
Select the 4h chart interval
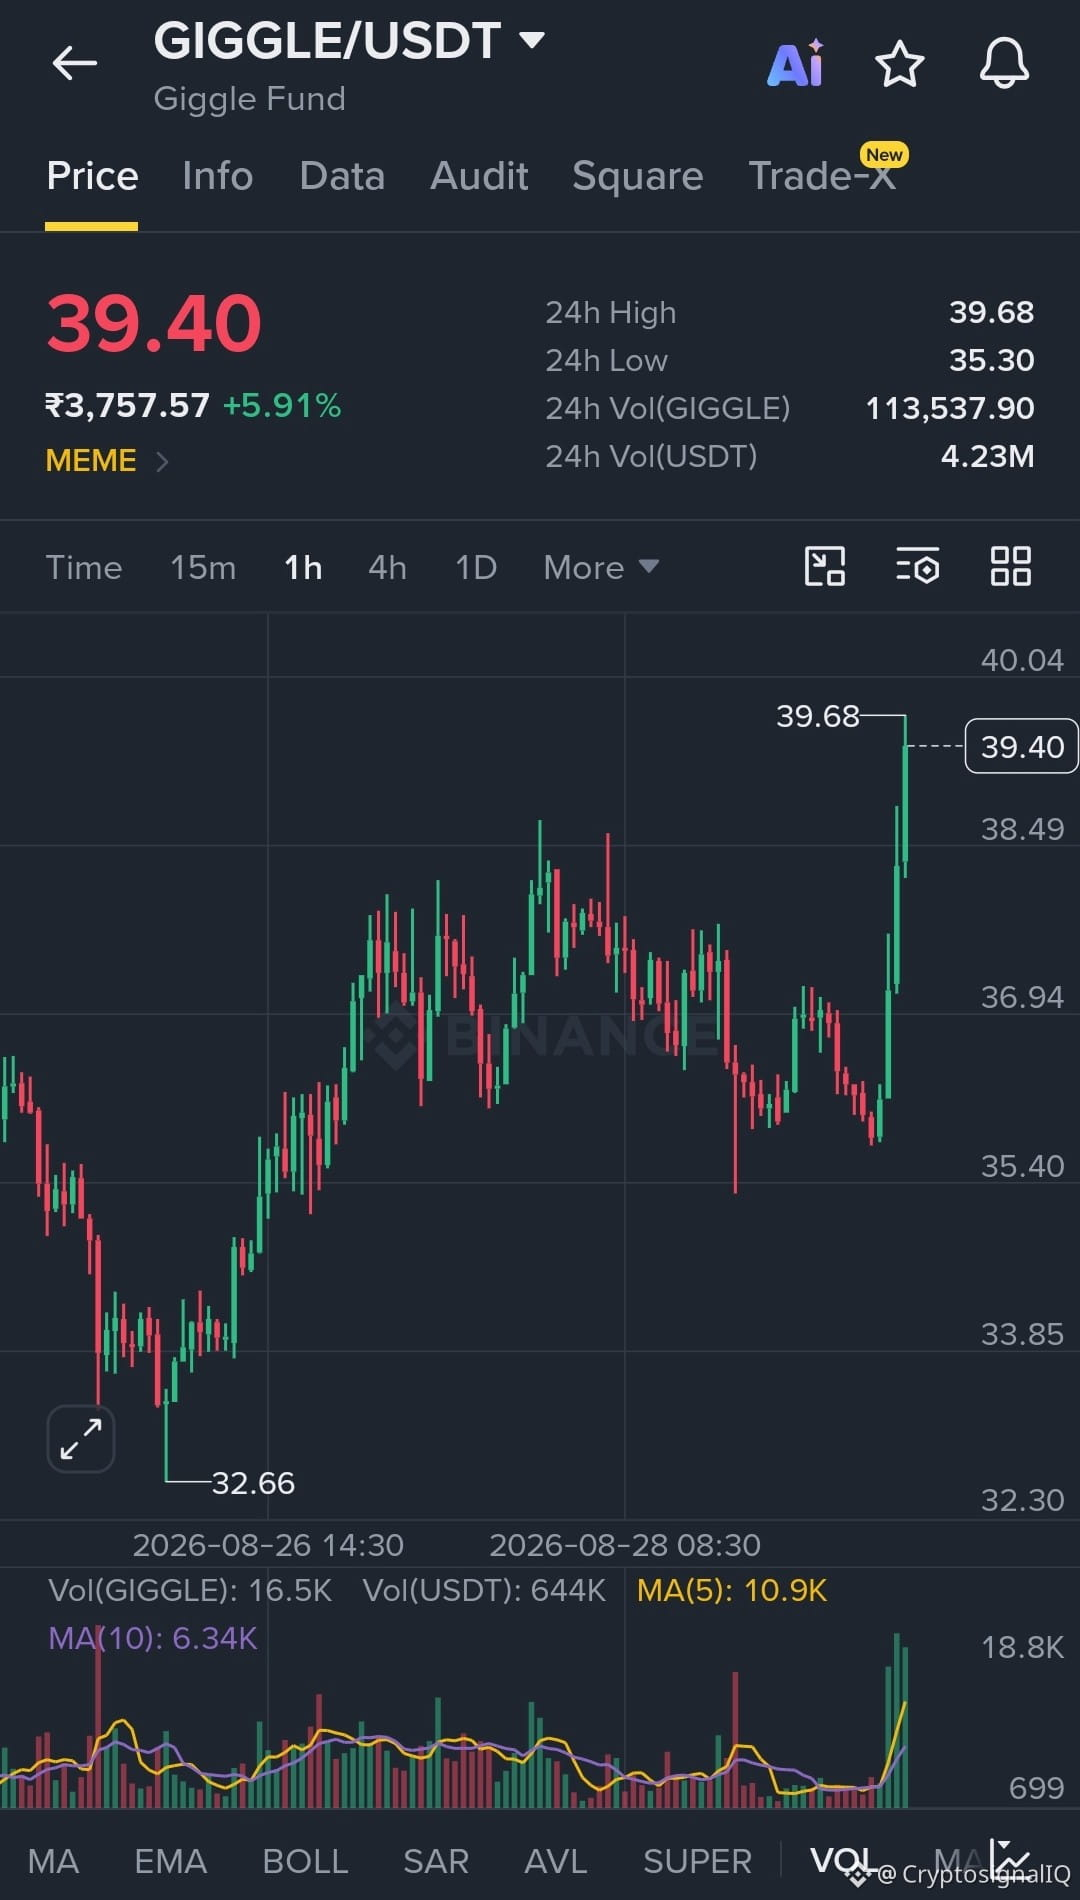pyautogui.click(x=387, y=567)
